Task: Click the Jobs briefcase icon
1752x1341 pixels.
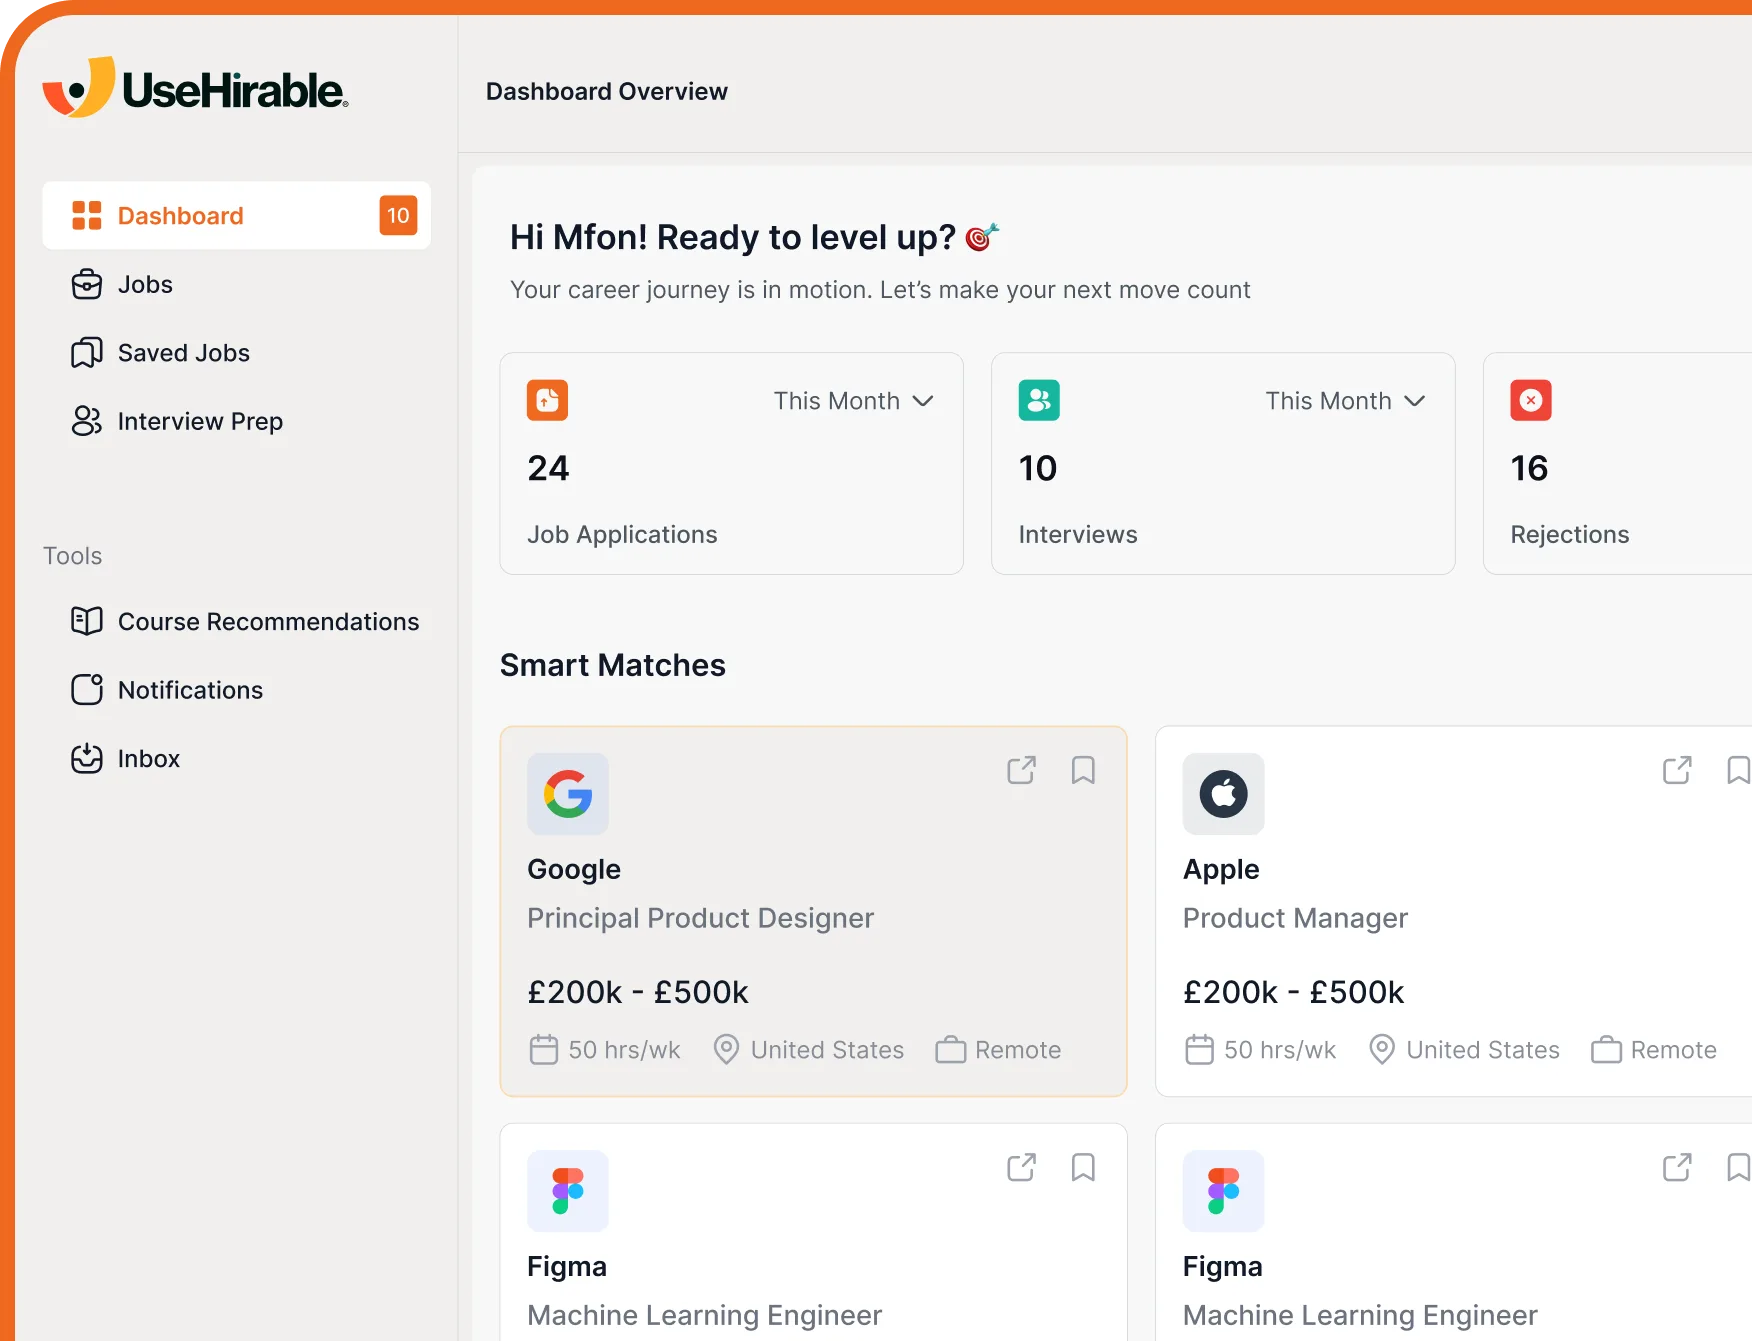Action: point(87,284)
